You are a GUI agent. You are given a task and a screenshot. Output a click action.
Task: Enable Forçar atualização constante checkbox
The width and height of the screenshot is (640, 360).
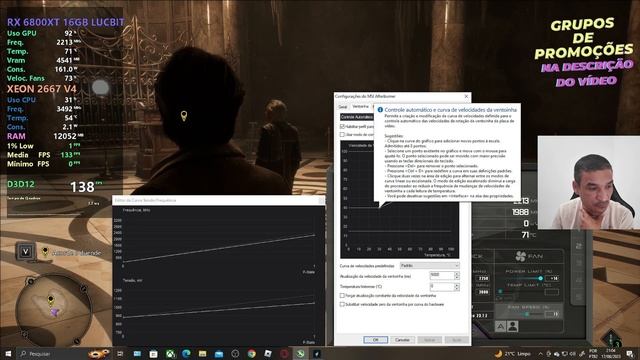coord(342,295)
